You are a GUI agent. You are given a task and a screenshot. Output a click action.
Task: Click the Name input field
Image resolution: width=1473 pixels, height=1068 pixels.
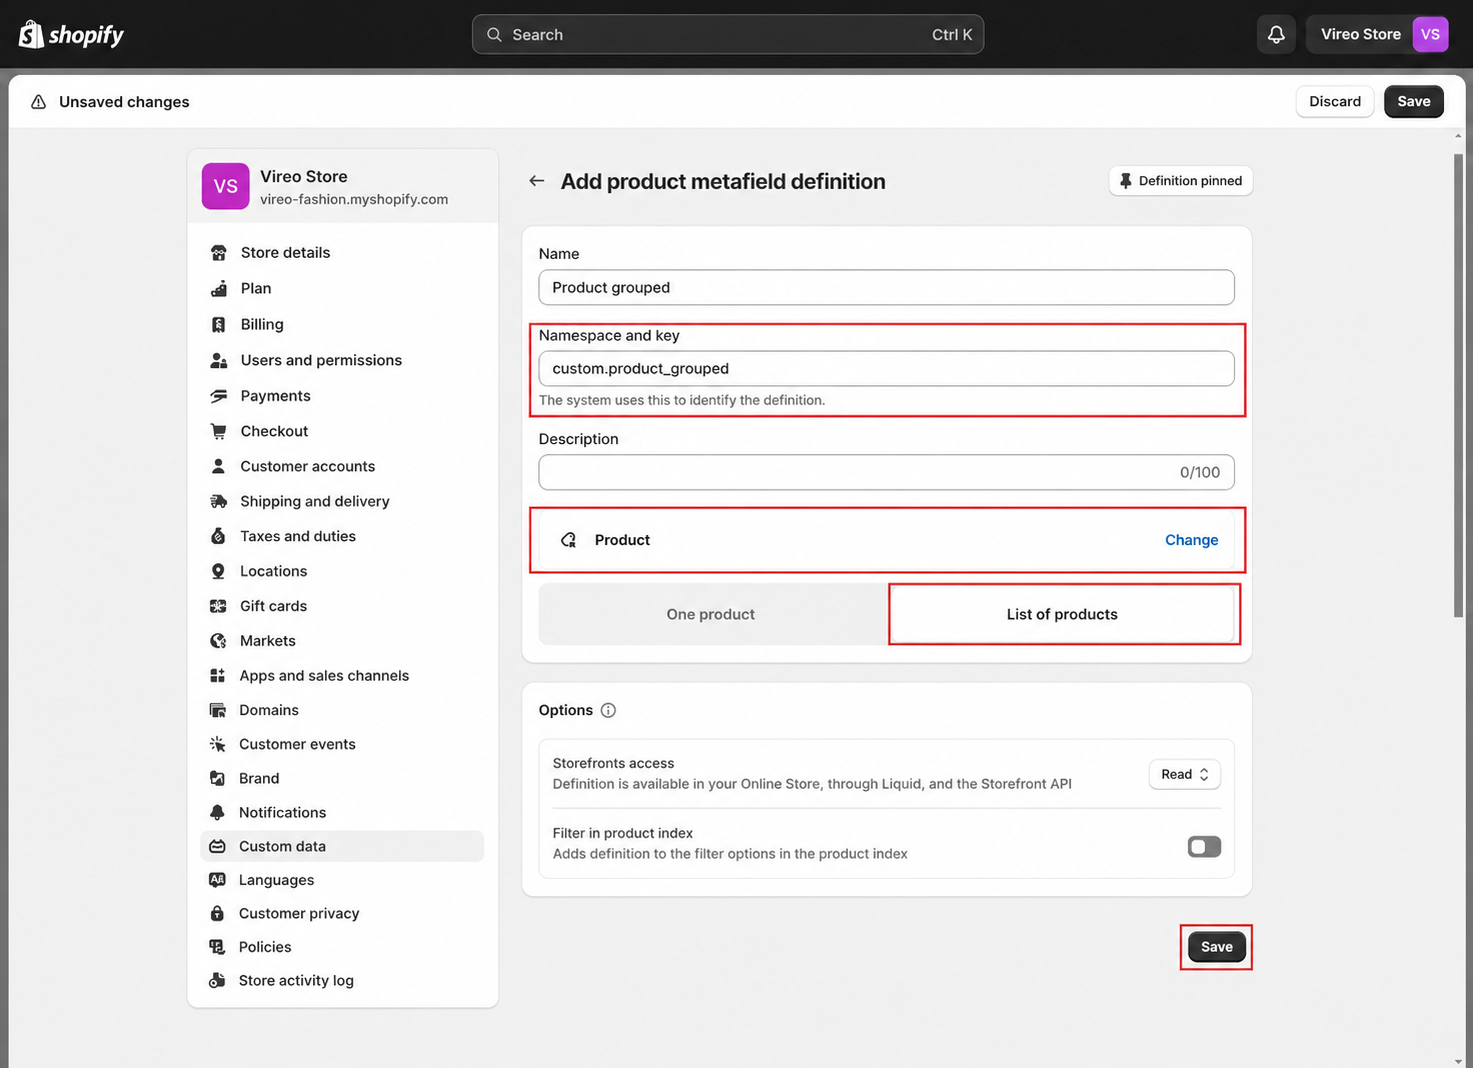(886, 287)
